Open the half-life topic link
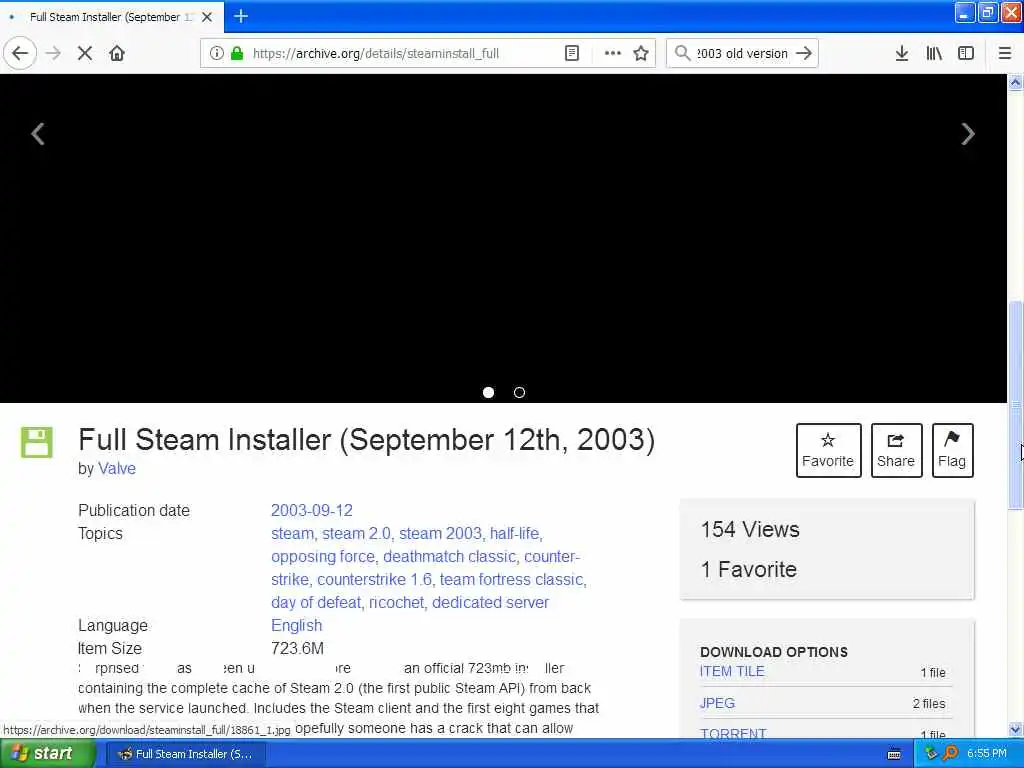The width and height of the screenshot is (1024, 768). tap(515, 534)
